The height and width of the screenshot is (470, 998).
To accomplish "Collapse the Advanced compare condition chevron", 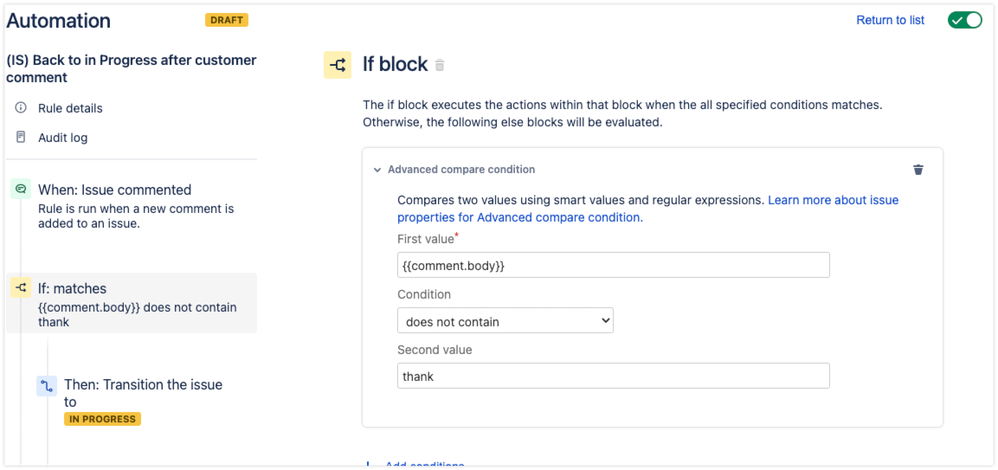I will point(377,170).
